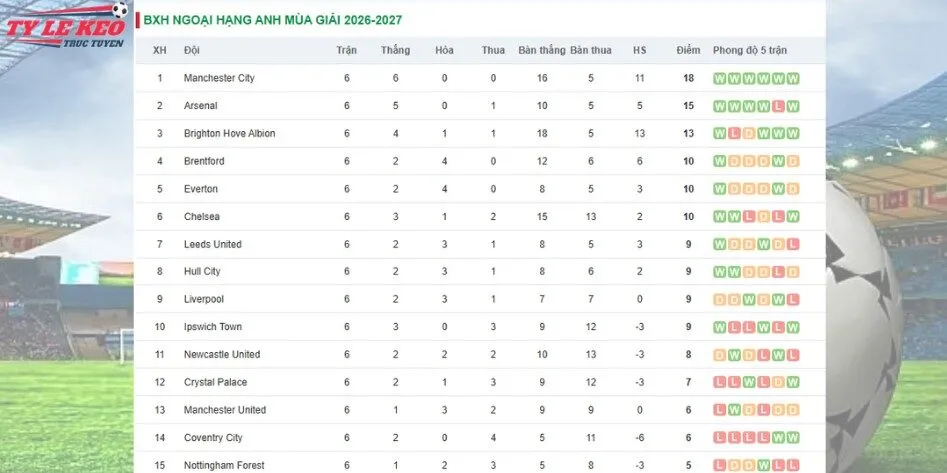Click Leeds United's red L form badge
947x473 pixels.
tap(793, 245)
